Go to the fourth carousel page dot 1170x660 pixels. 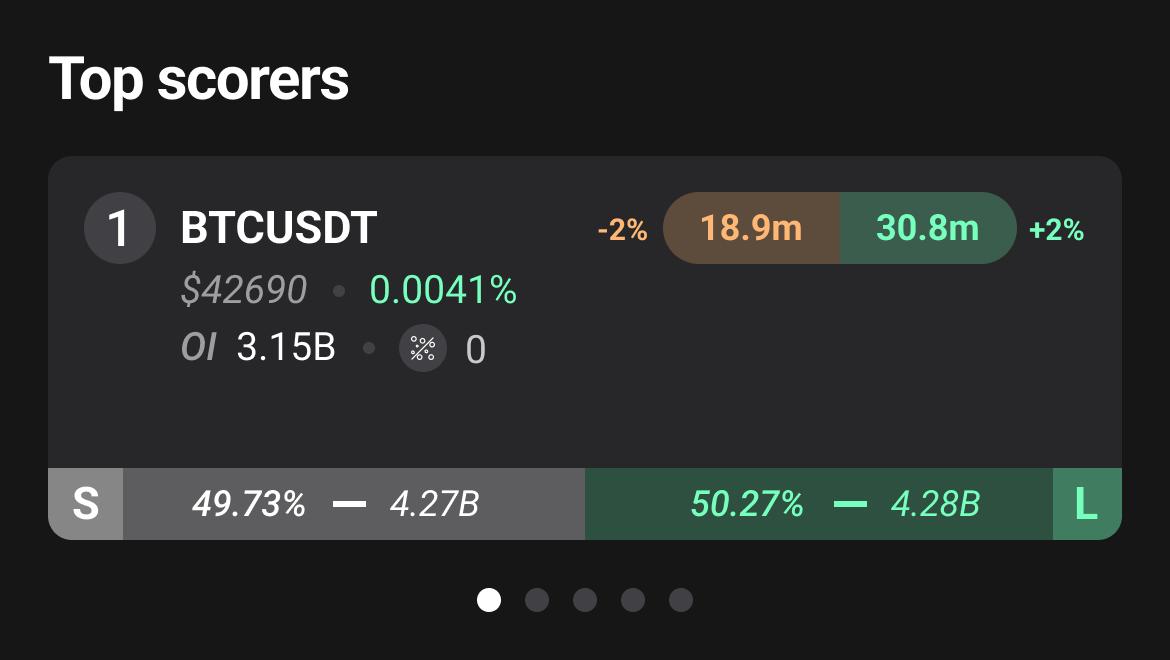tap(633, 600)
